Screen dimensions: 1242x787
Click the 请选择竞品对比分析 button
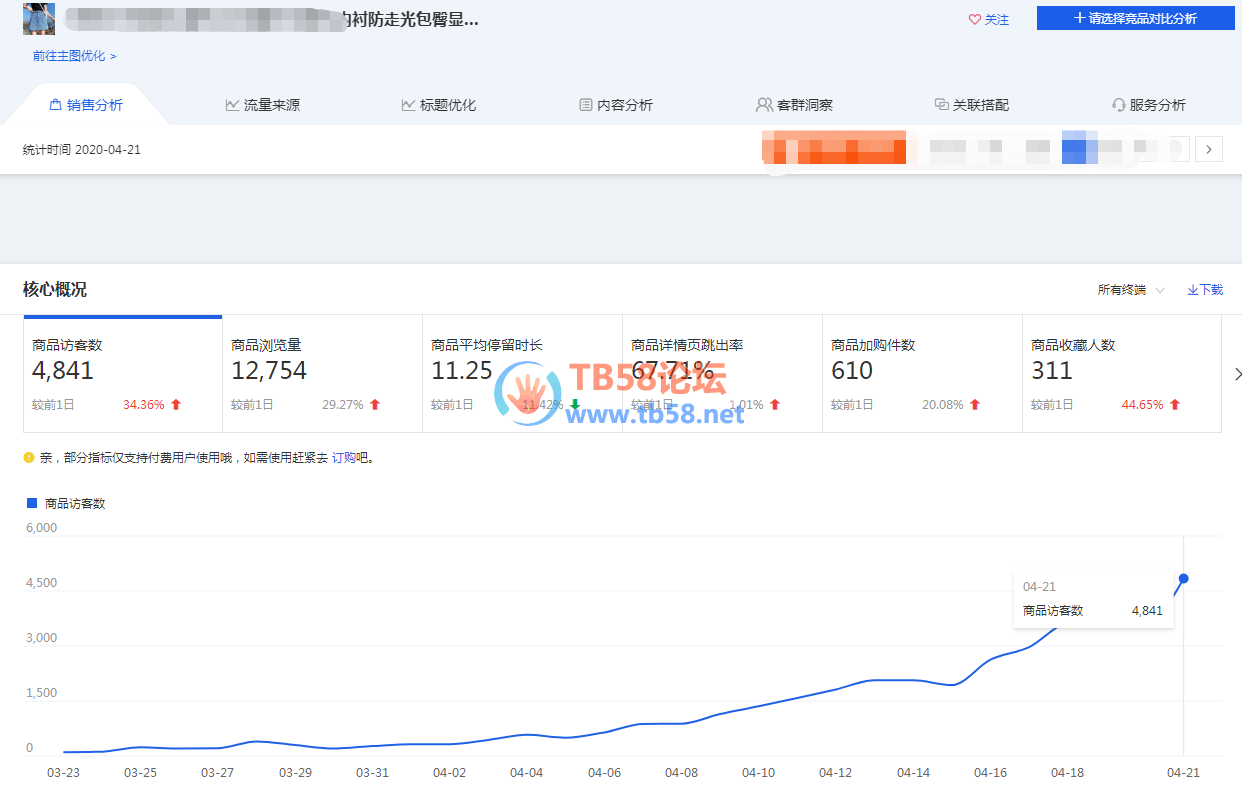coord(1133,18)
